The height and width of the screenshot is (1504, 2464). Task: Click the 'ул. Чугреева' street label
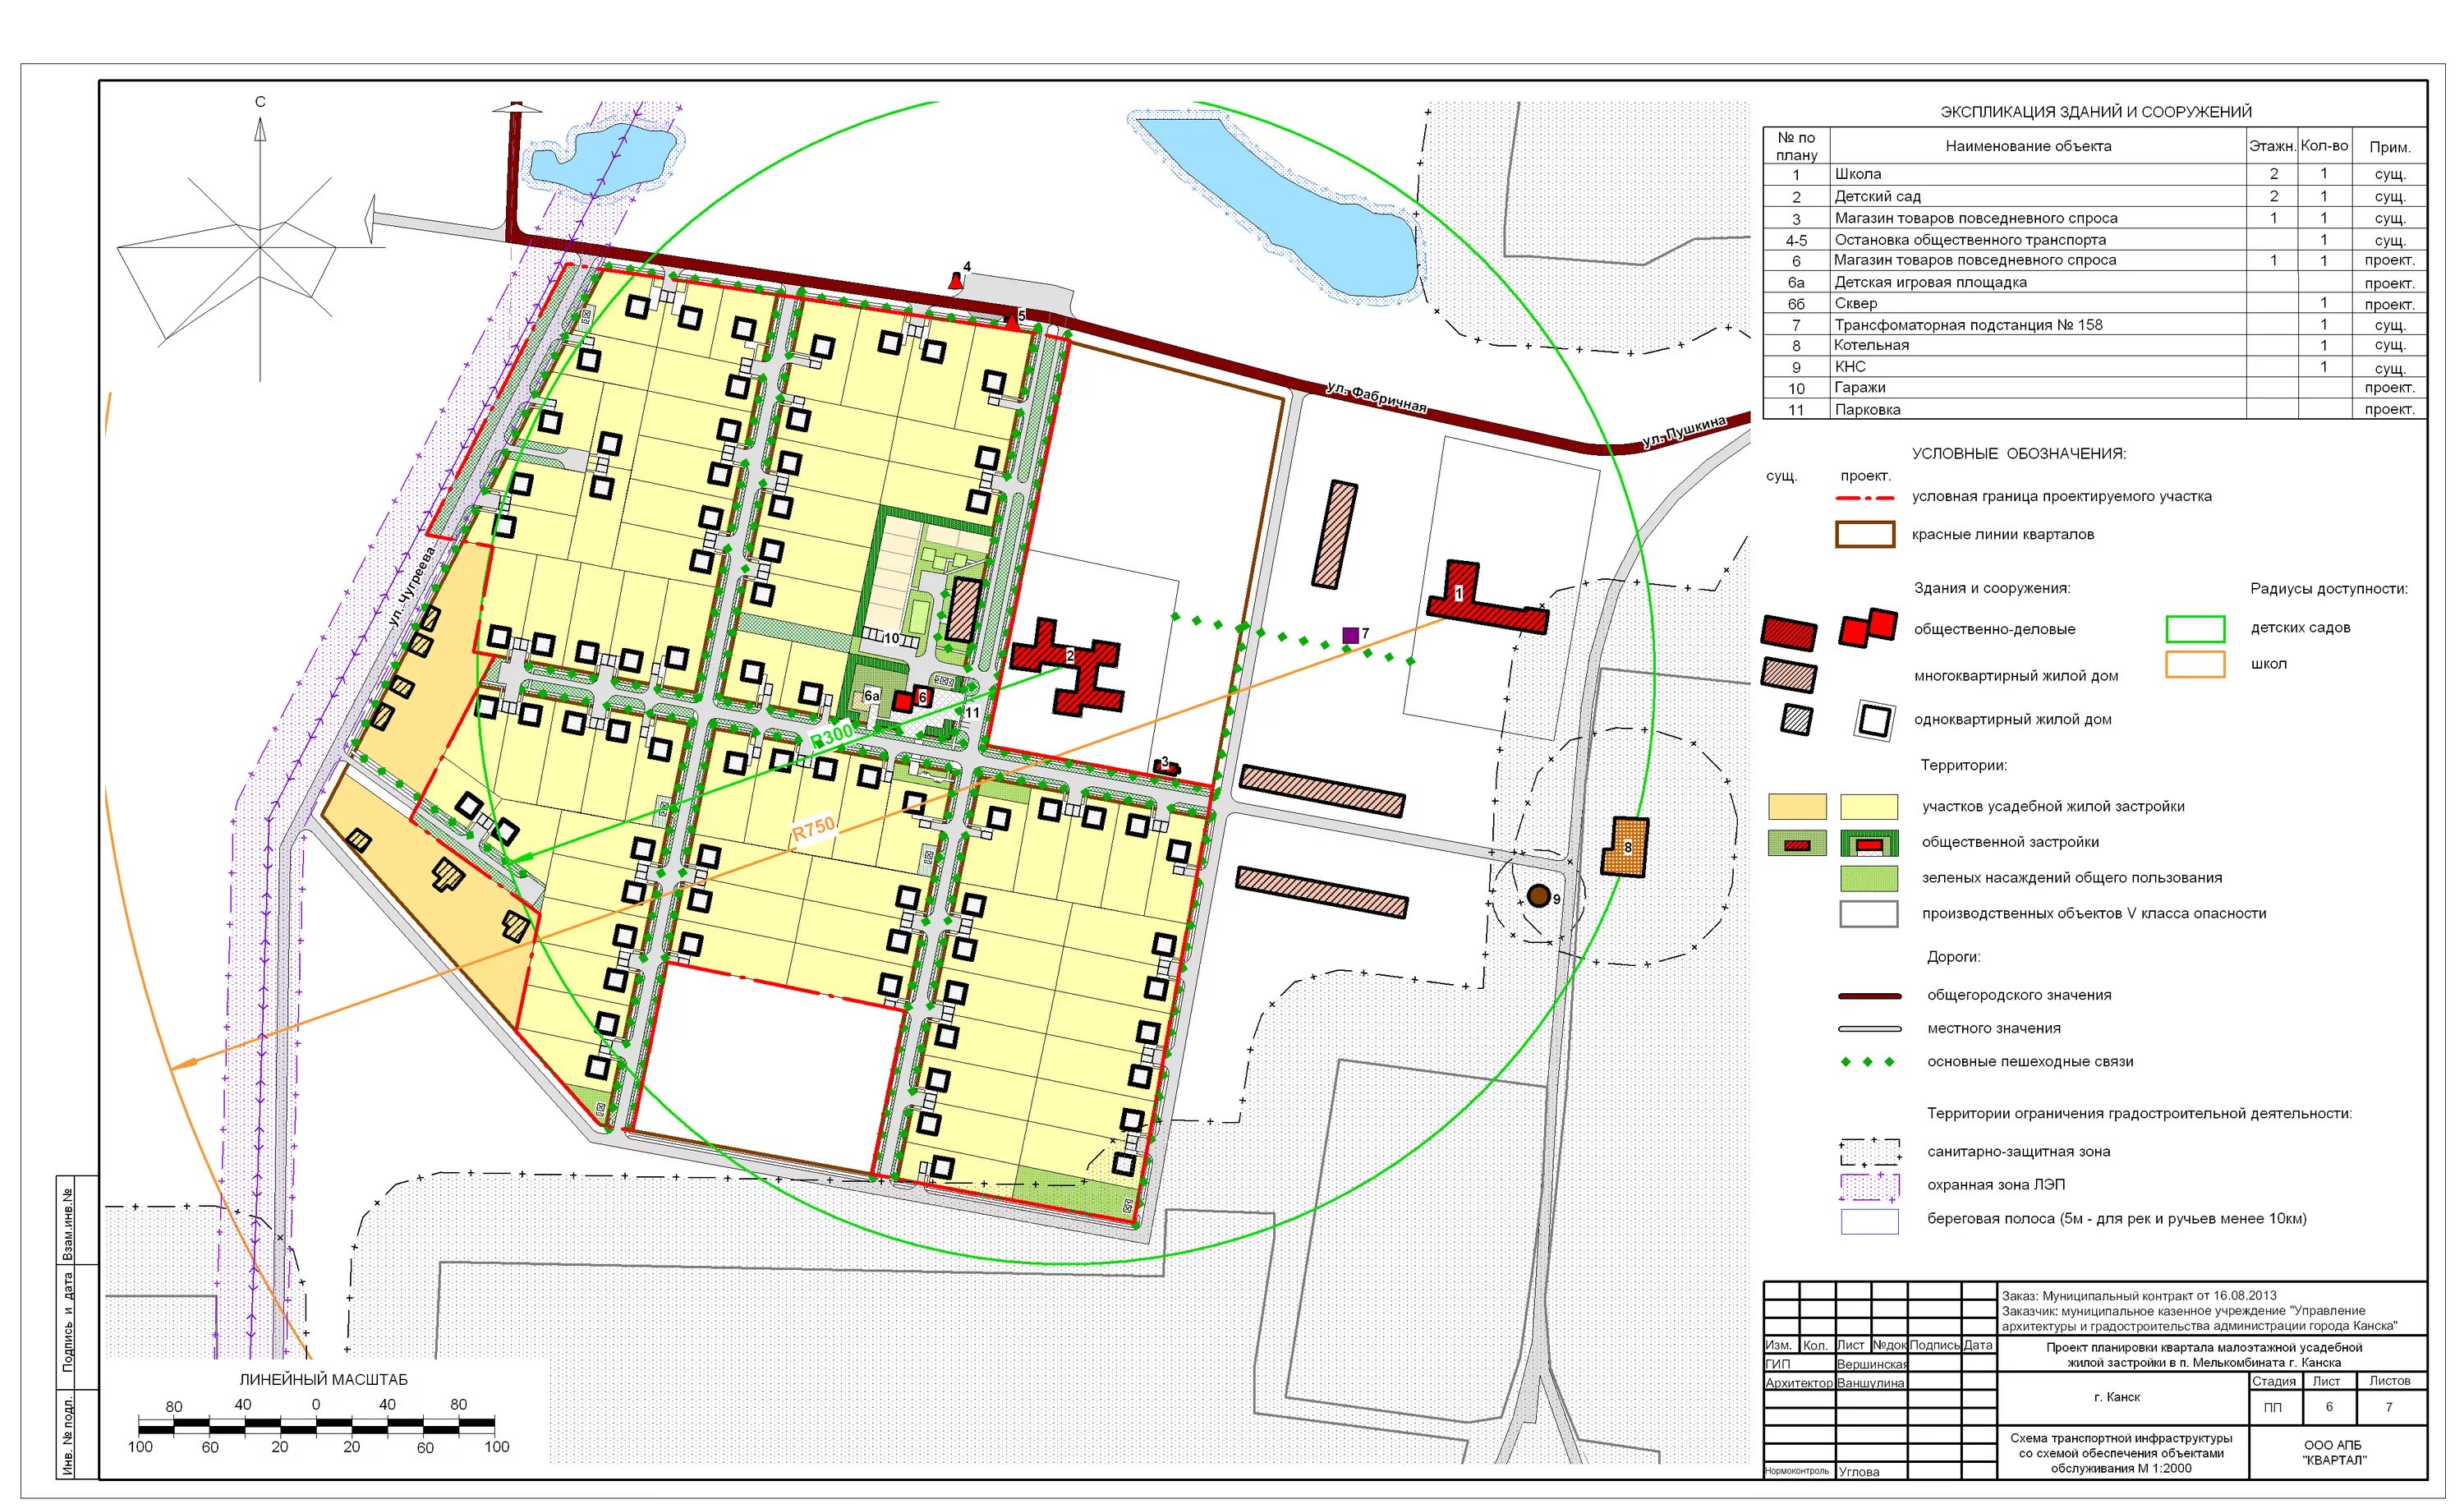point(412,587)
